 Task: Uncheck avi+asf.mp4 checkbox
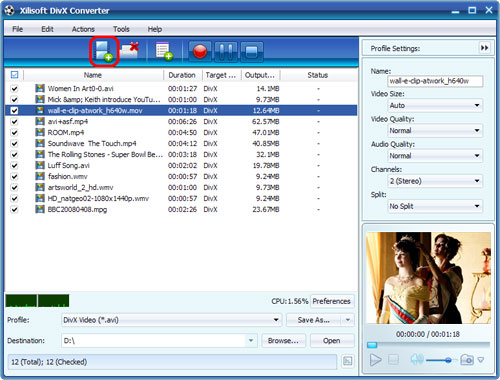14,122
